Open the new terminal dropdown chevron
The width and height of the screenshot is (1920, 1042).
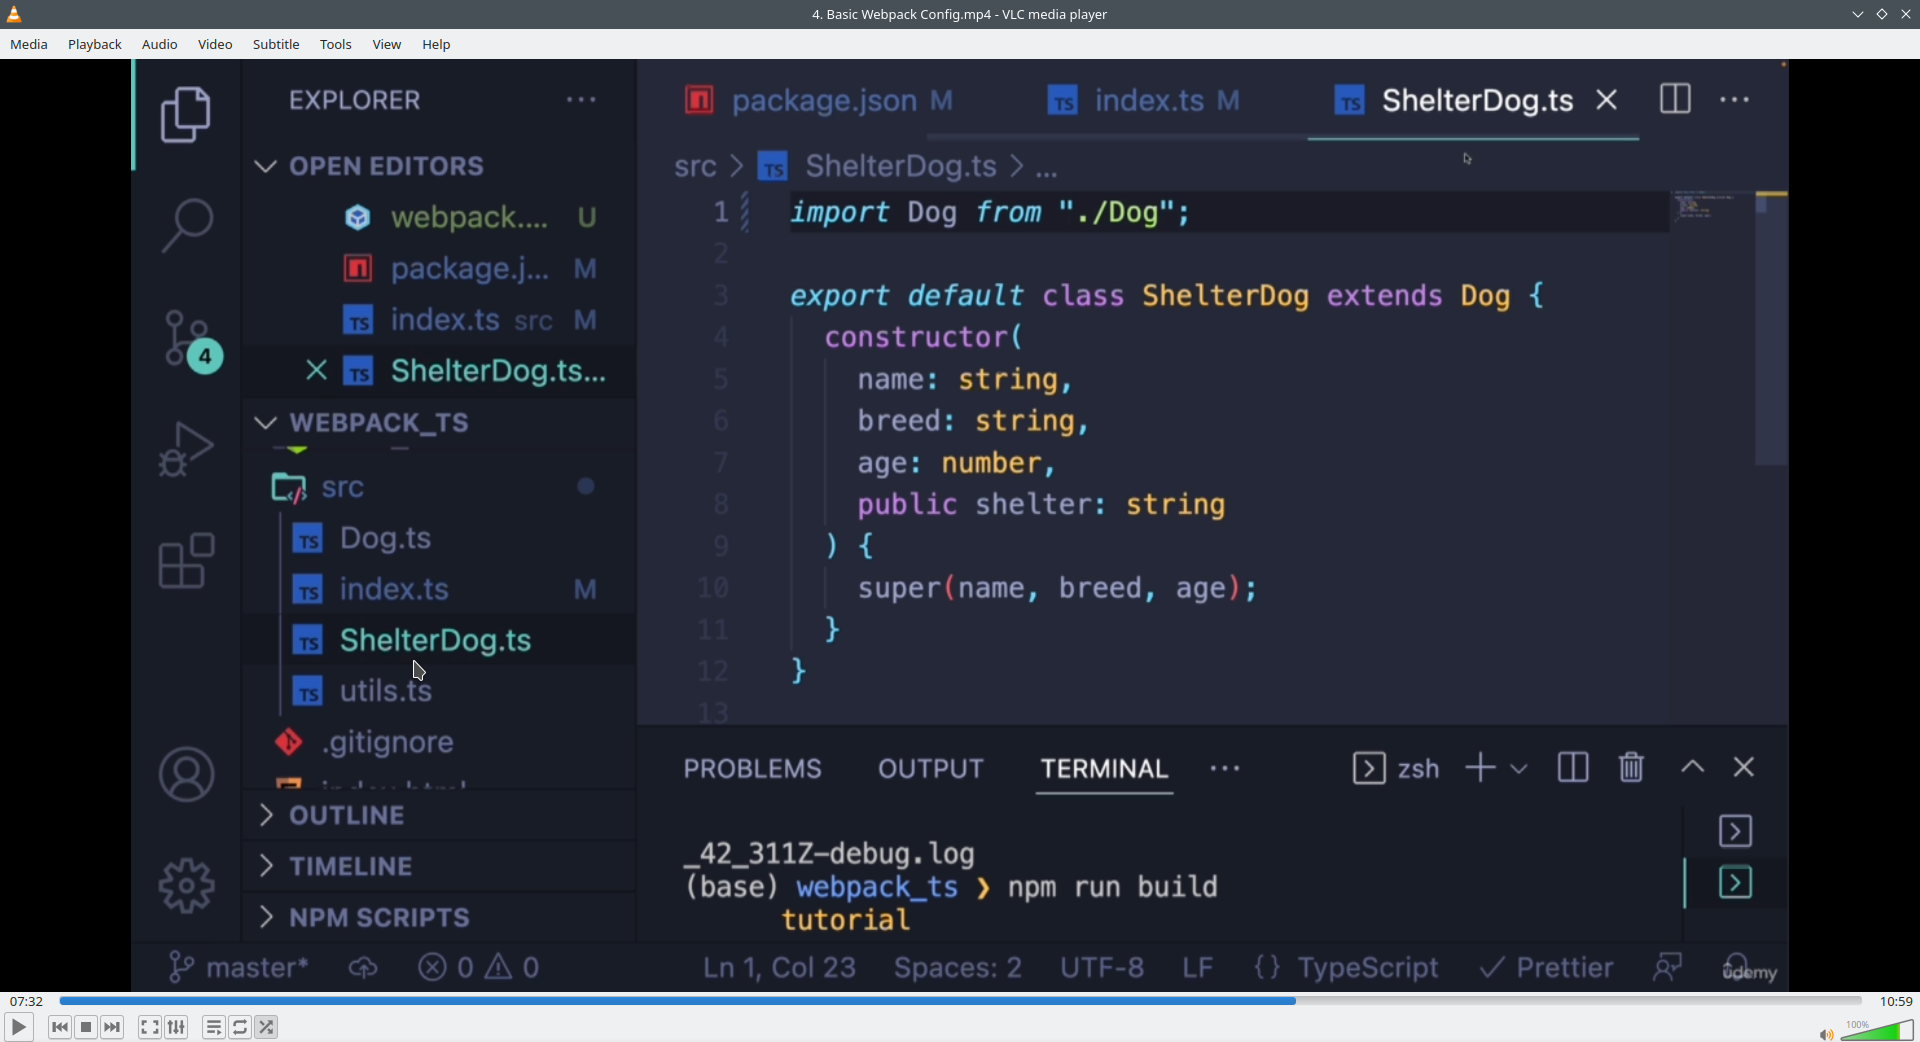point(1519,769)
